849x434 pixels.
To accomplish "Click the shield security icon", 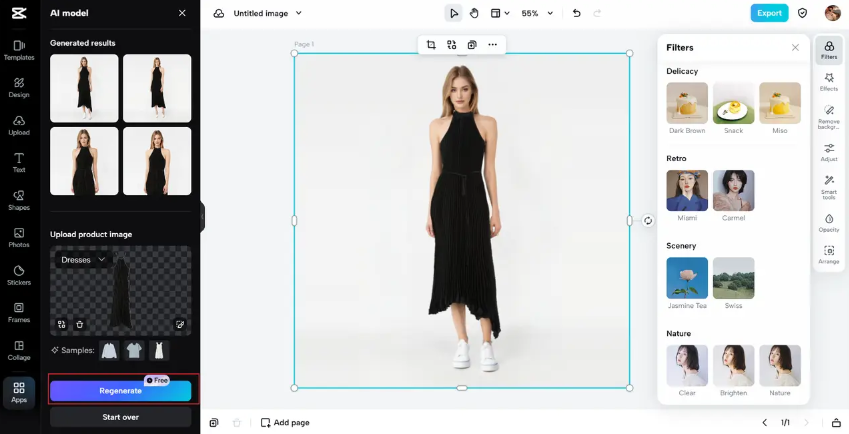I will point(802,13).
